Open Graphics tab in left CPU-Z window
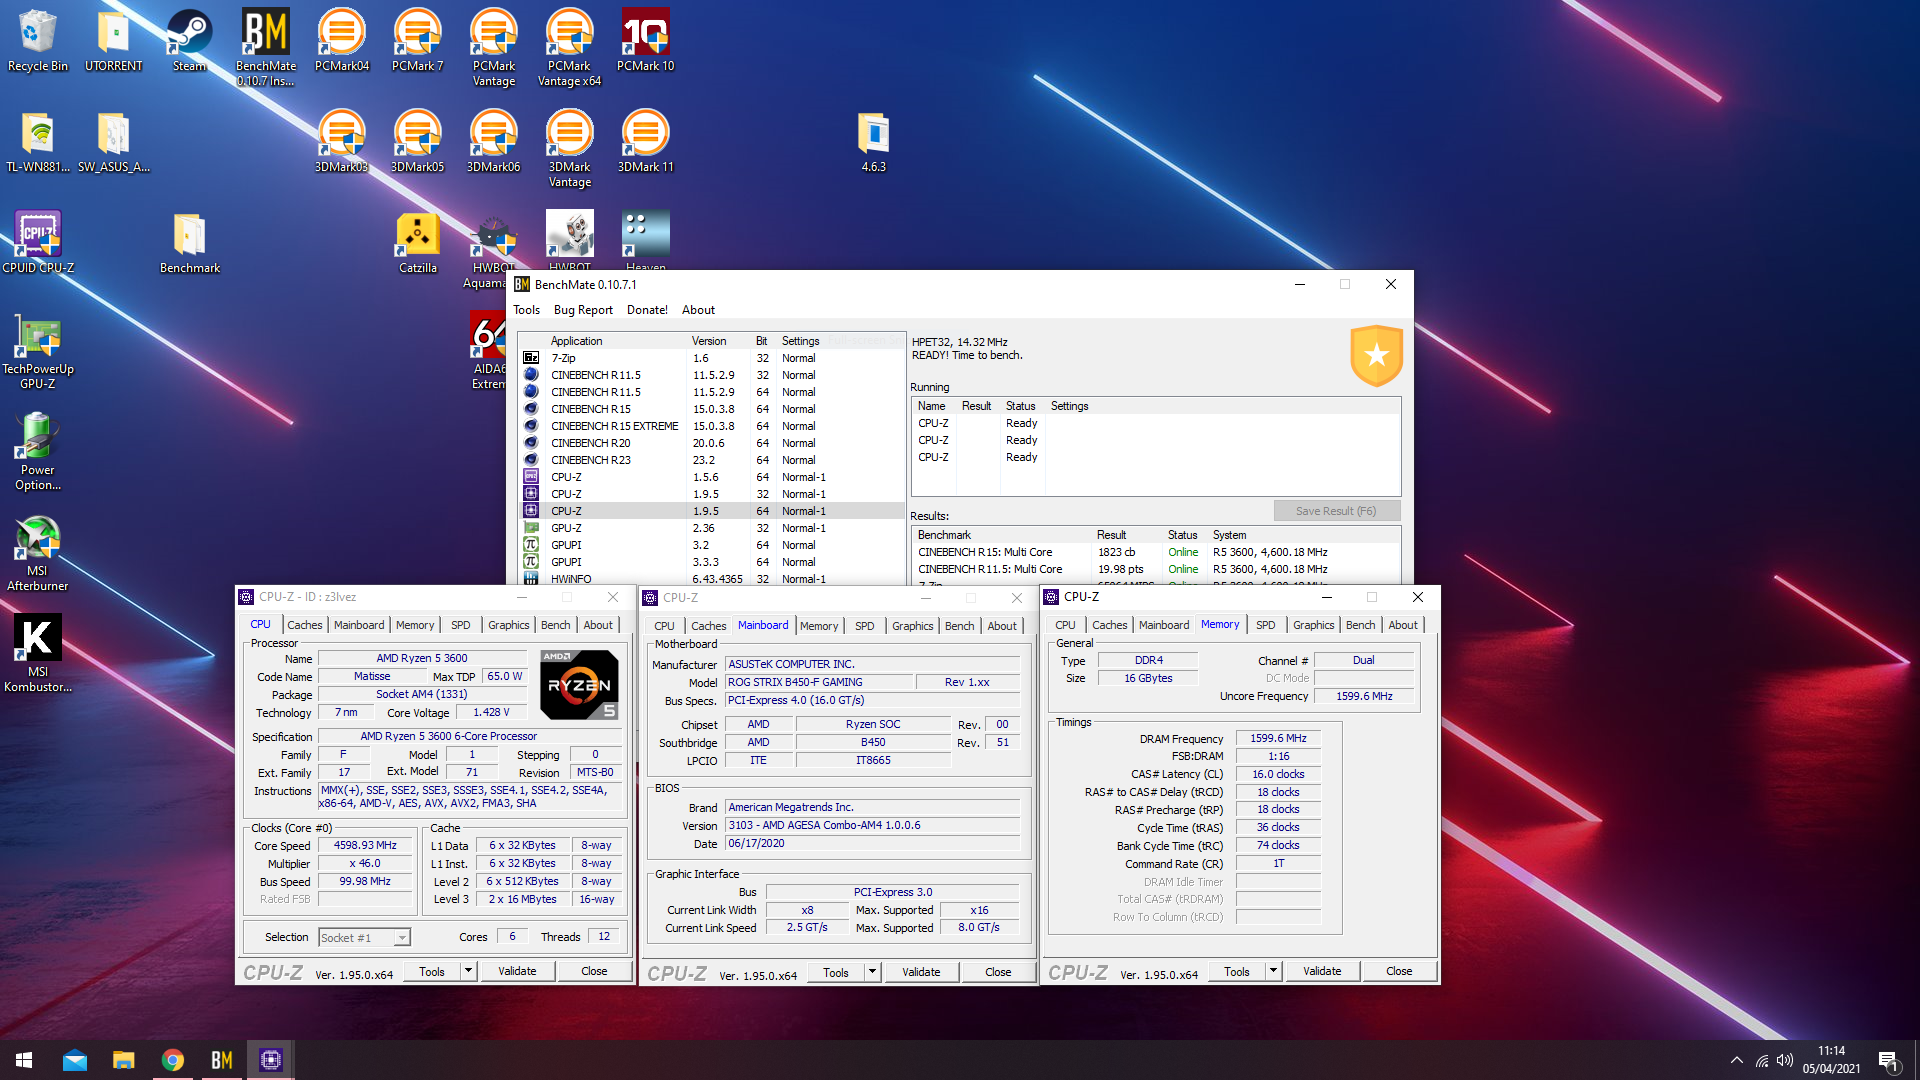 508,625
